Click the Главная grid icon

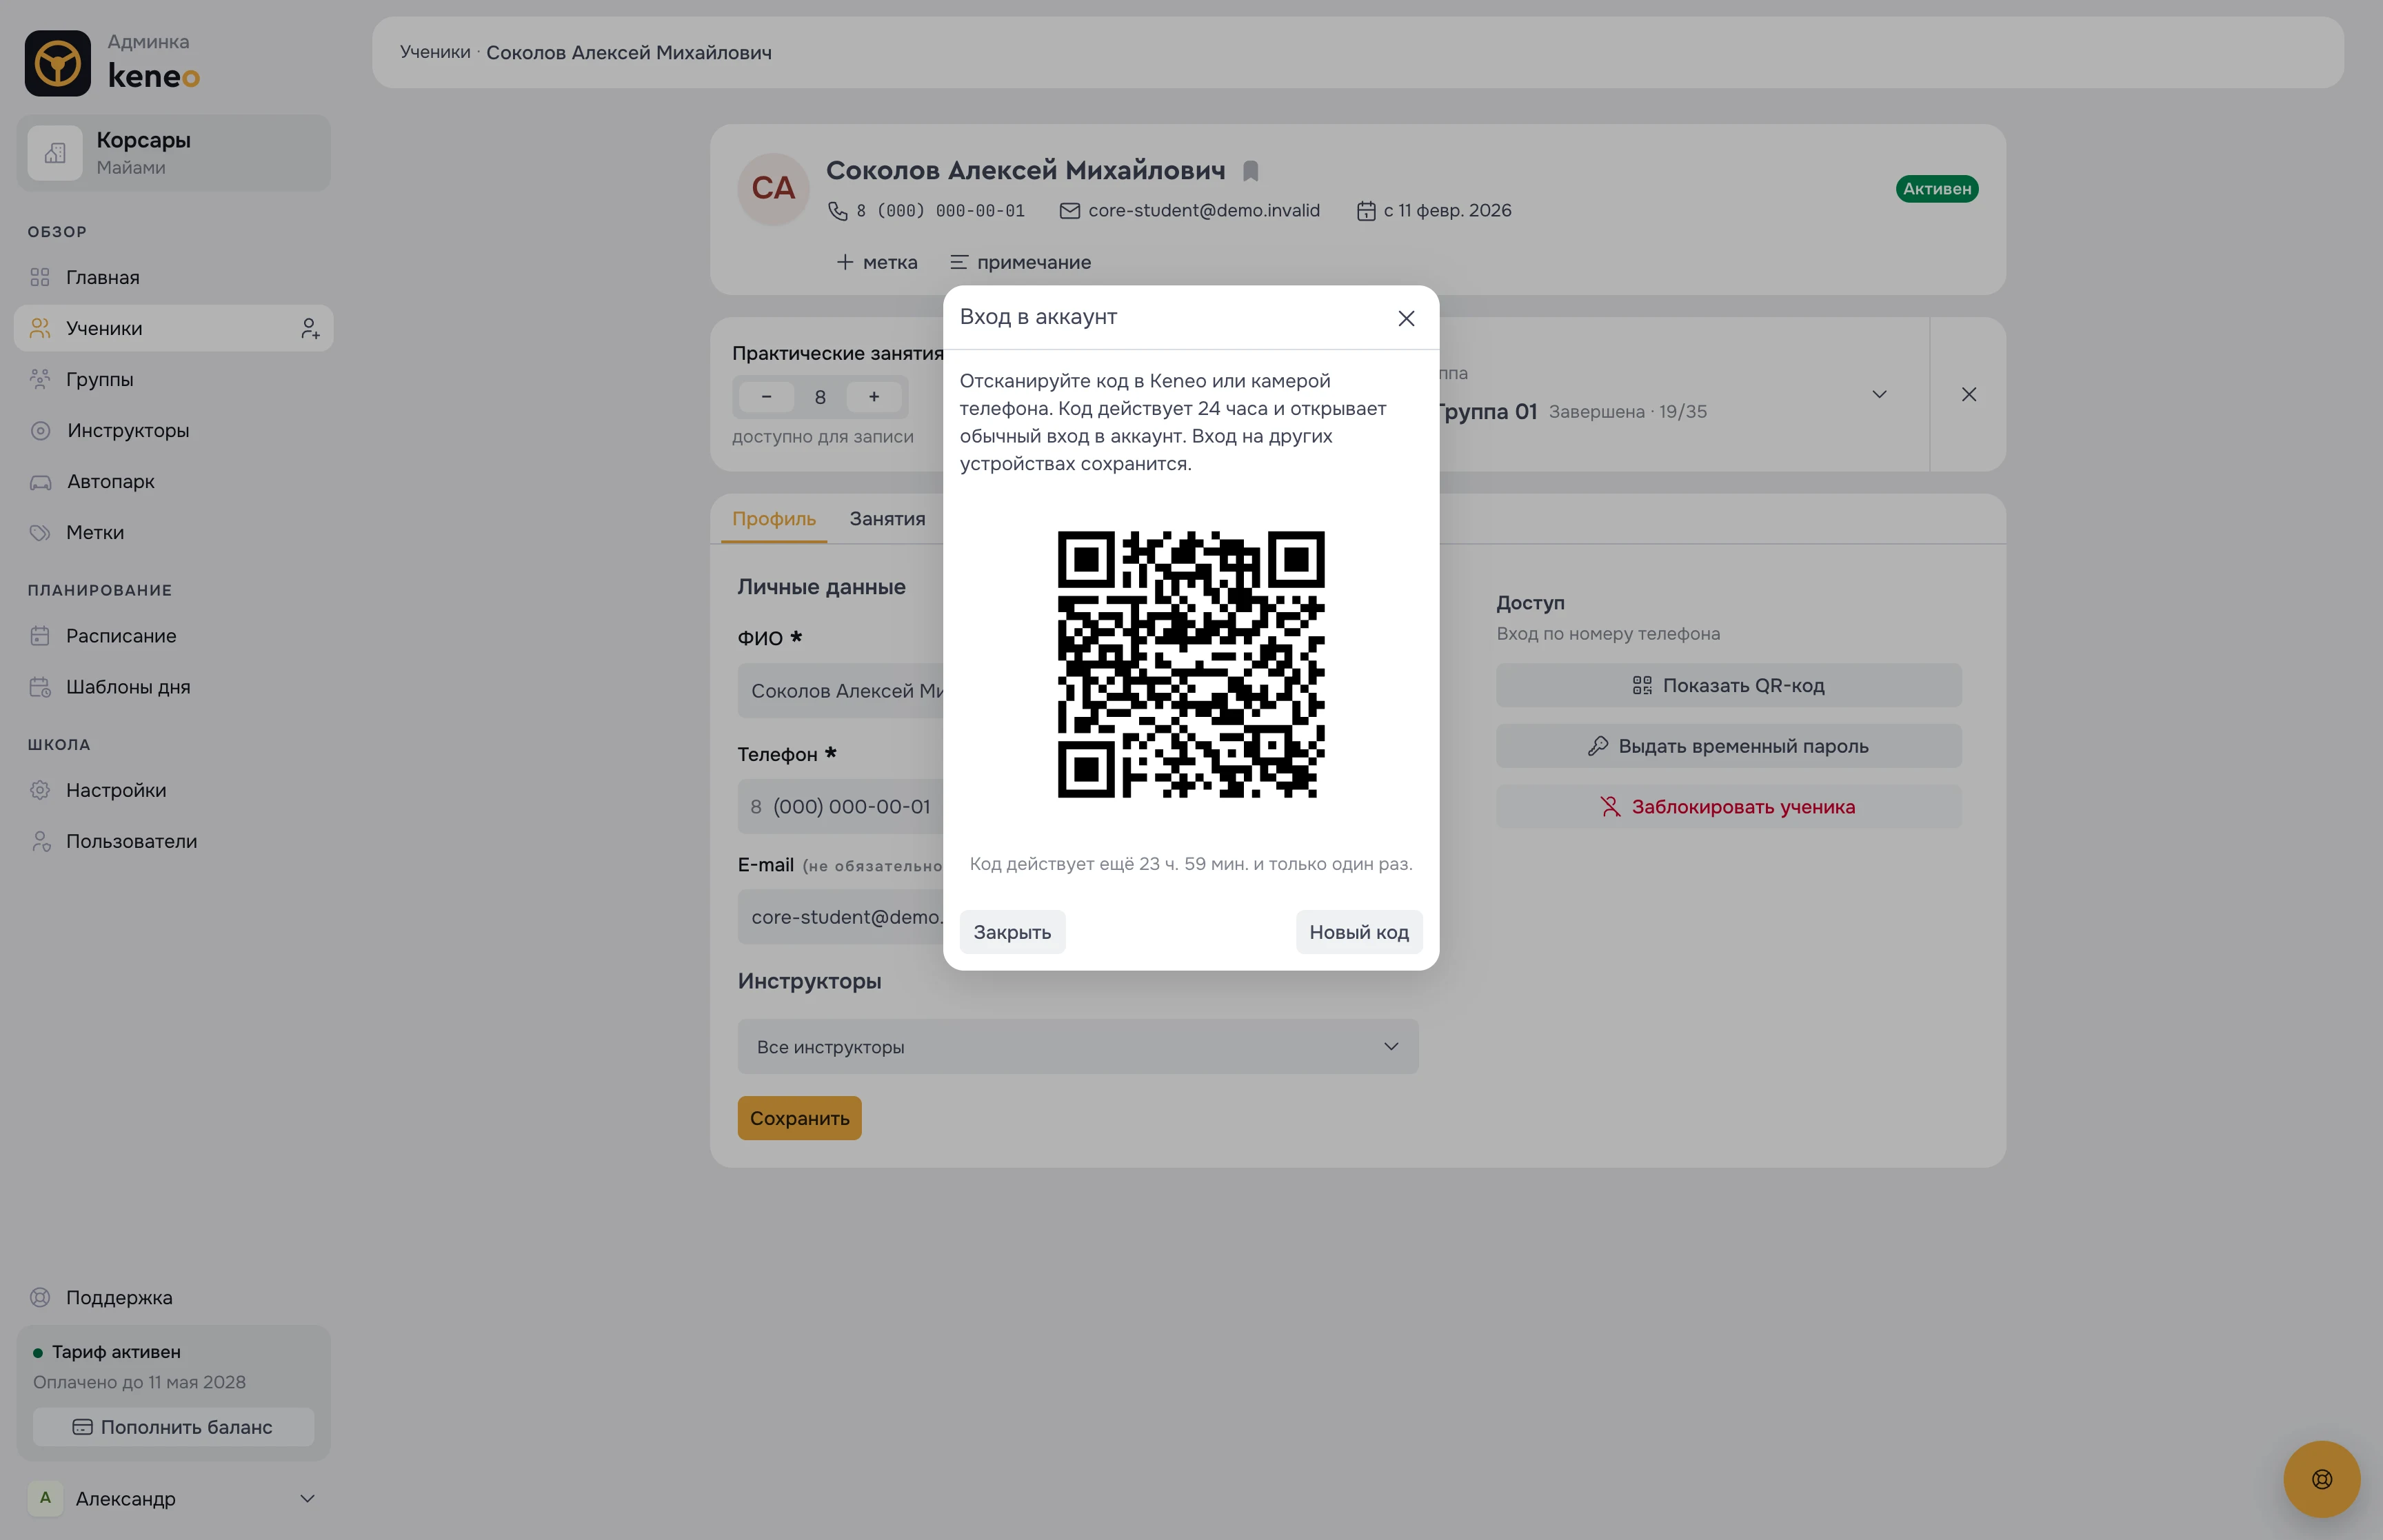40,277
